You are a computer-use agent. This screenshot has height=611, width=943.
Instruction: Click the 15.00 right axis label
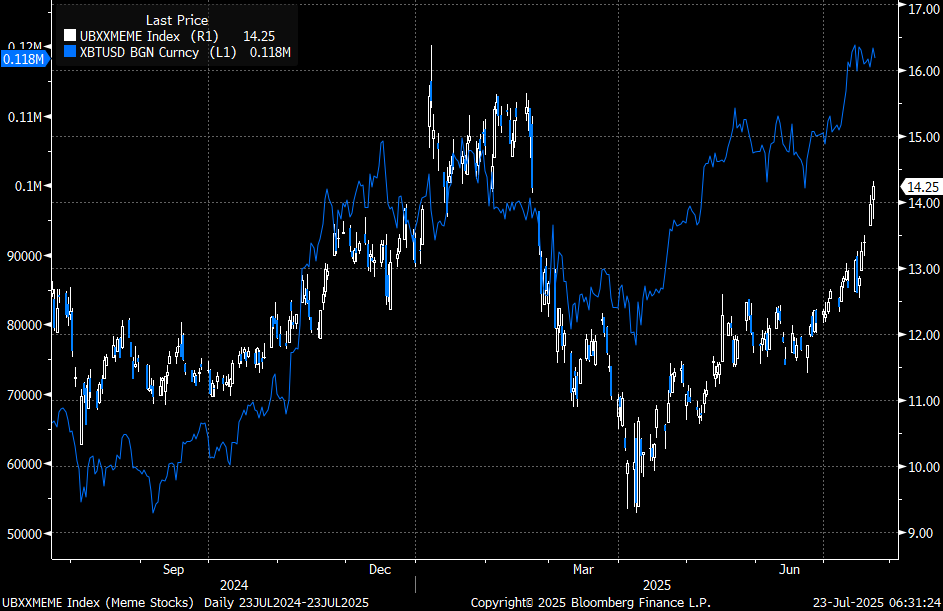pos(924,137)
